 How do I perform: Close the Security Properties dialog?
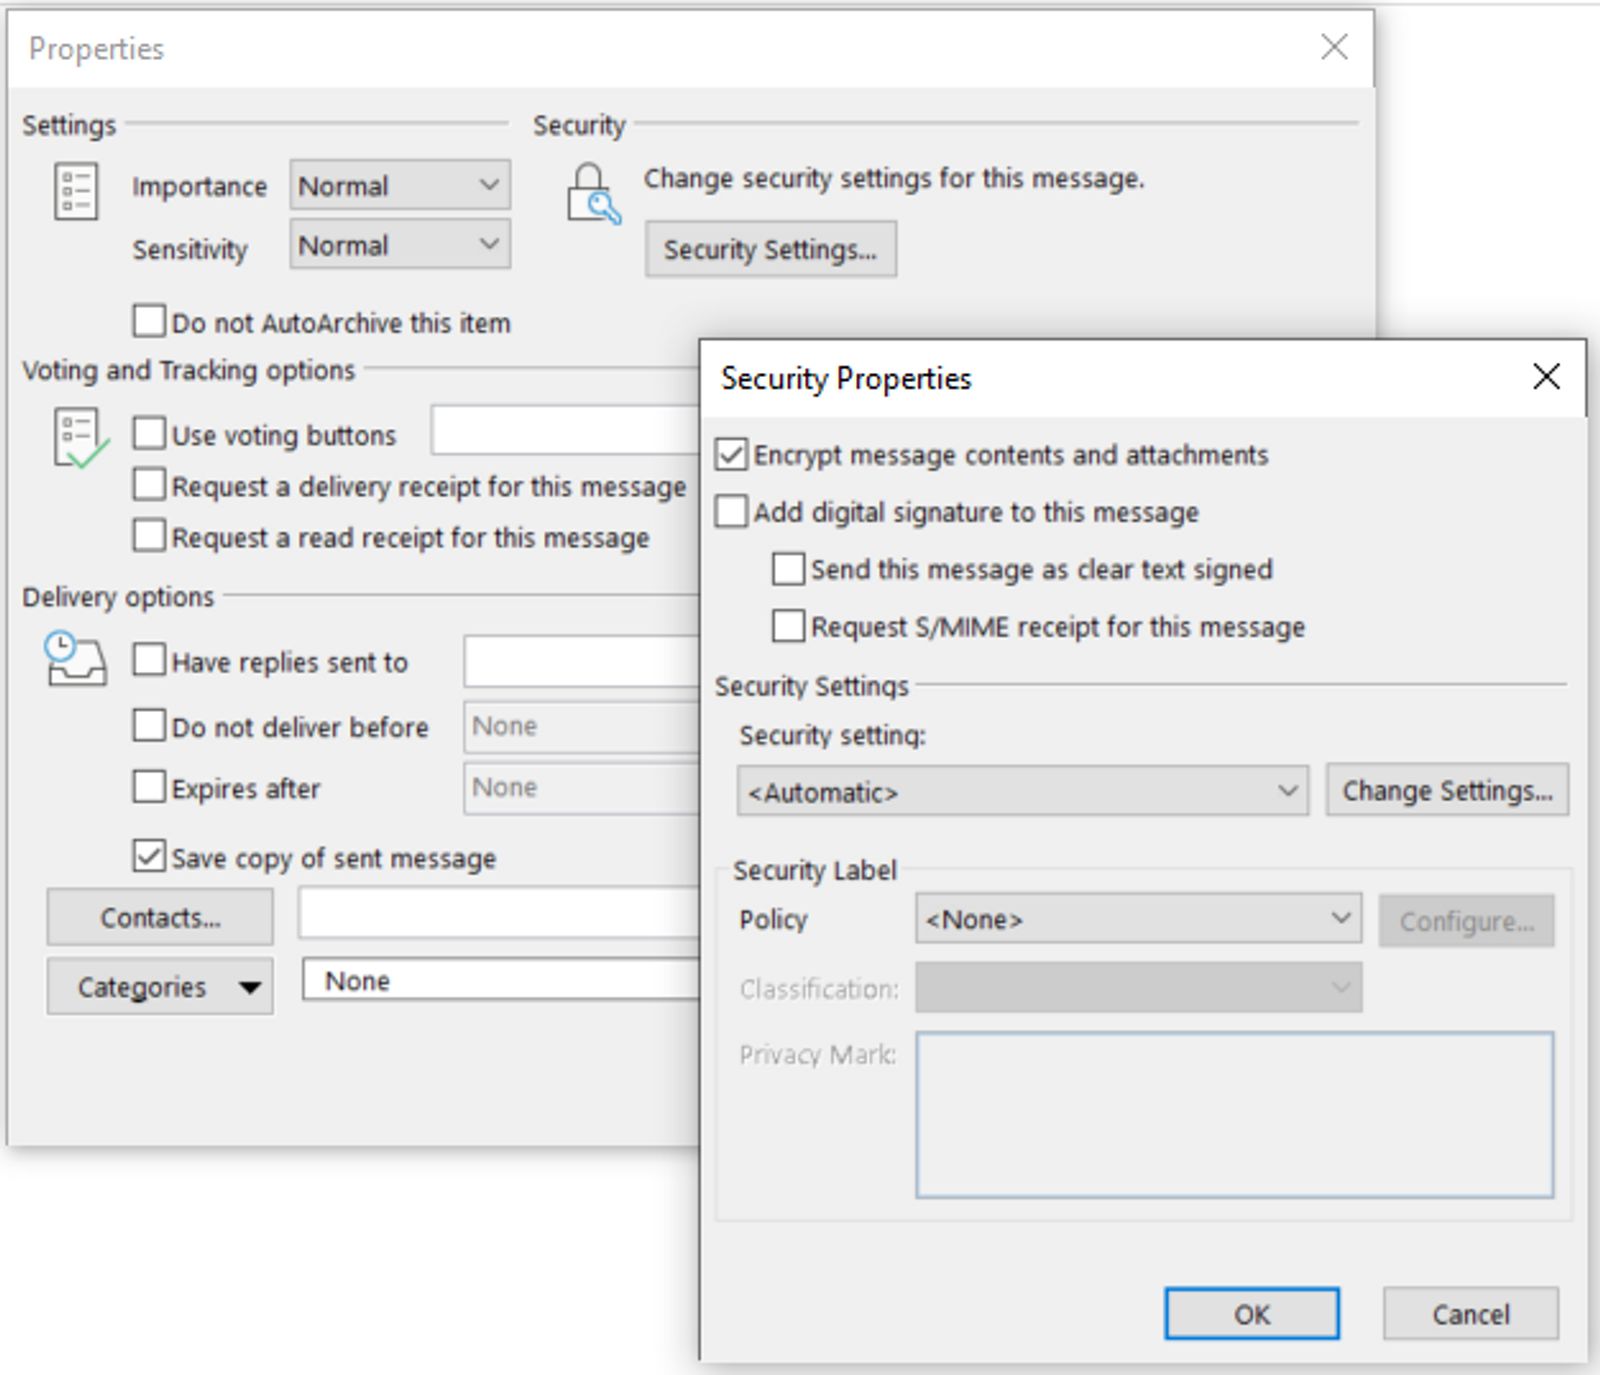pos(1546,377)
